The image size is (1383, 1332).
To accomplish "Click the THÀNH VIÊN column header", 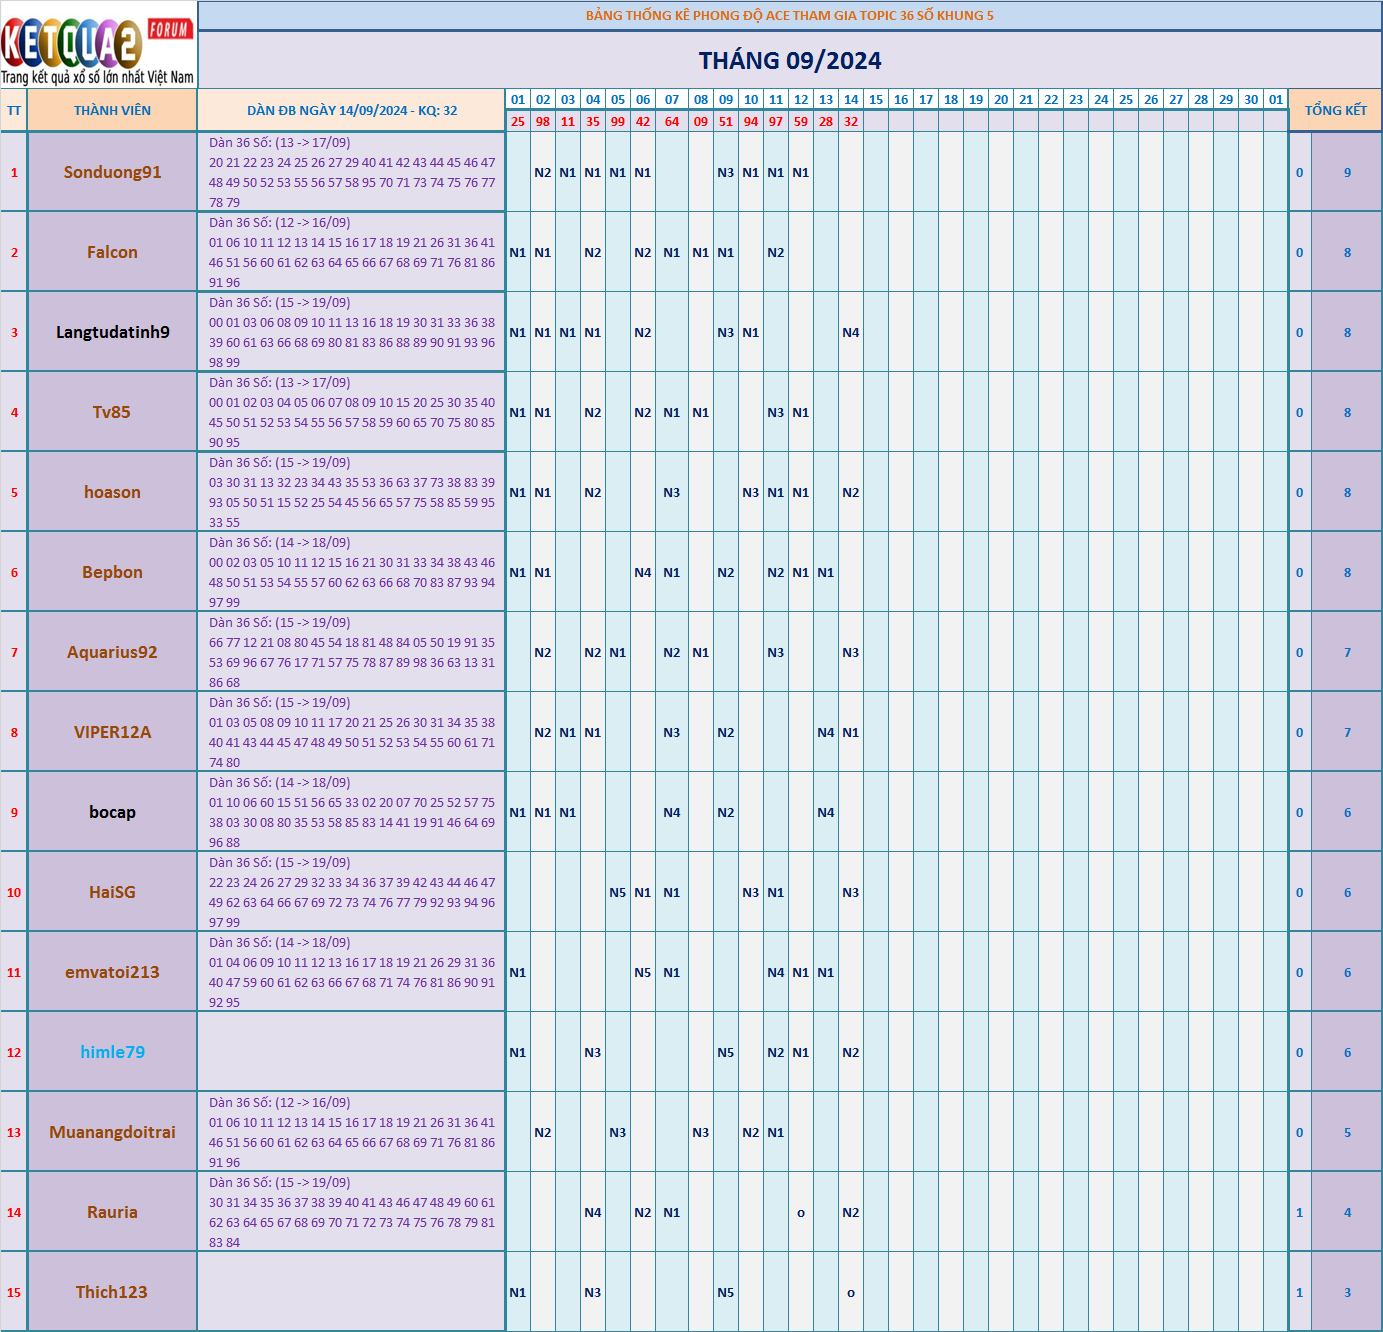I will 112,110.
